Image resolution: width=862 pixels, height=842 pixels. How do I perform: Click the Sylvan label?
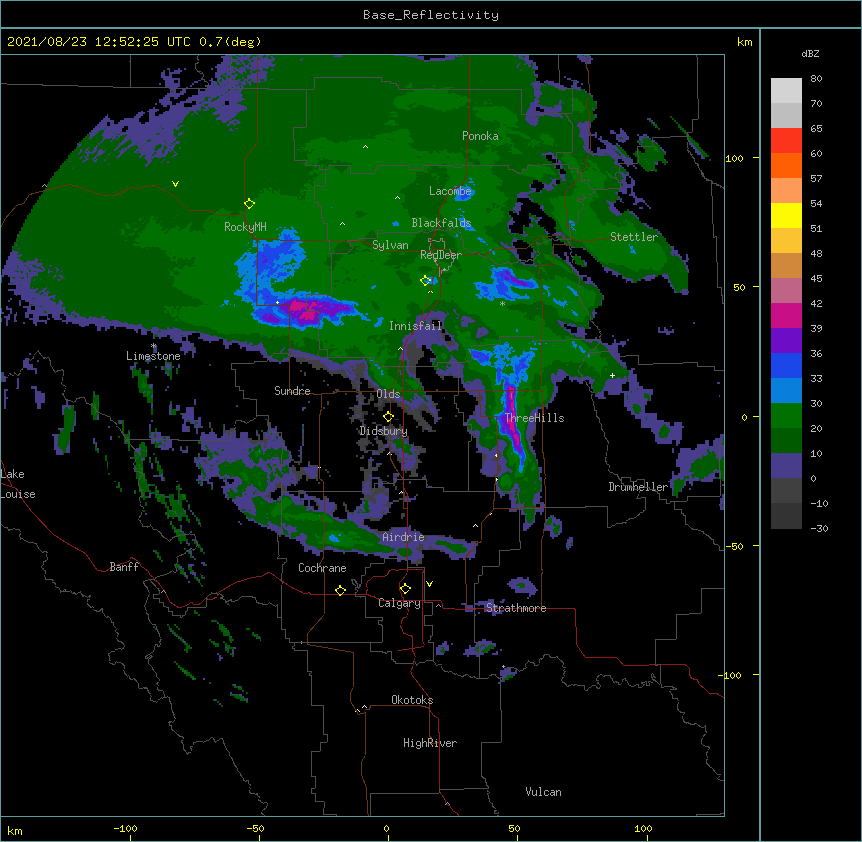pos(390,245)
